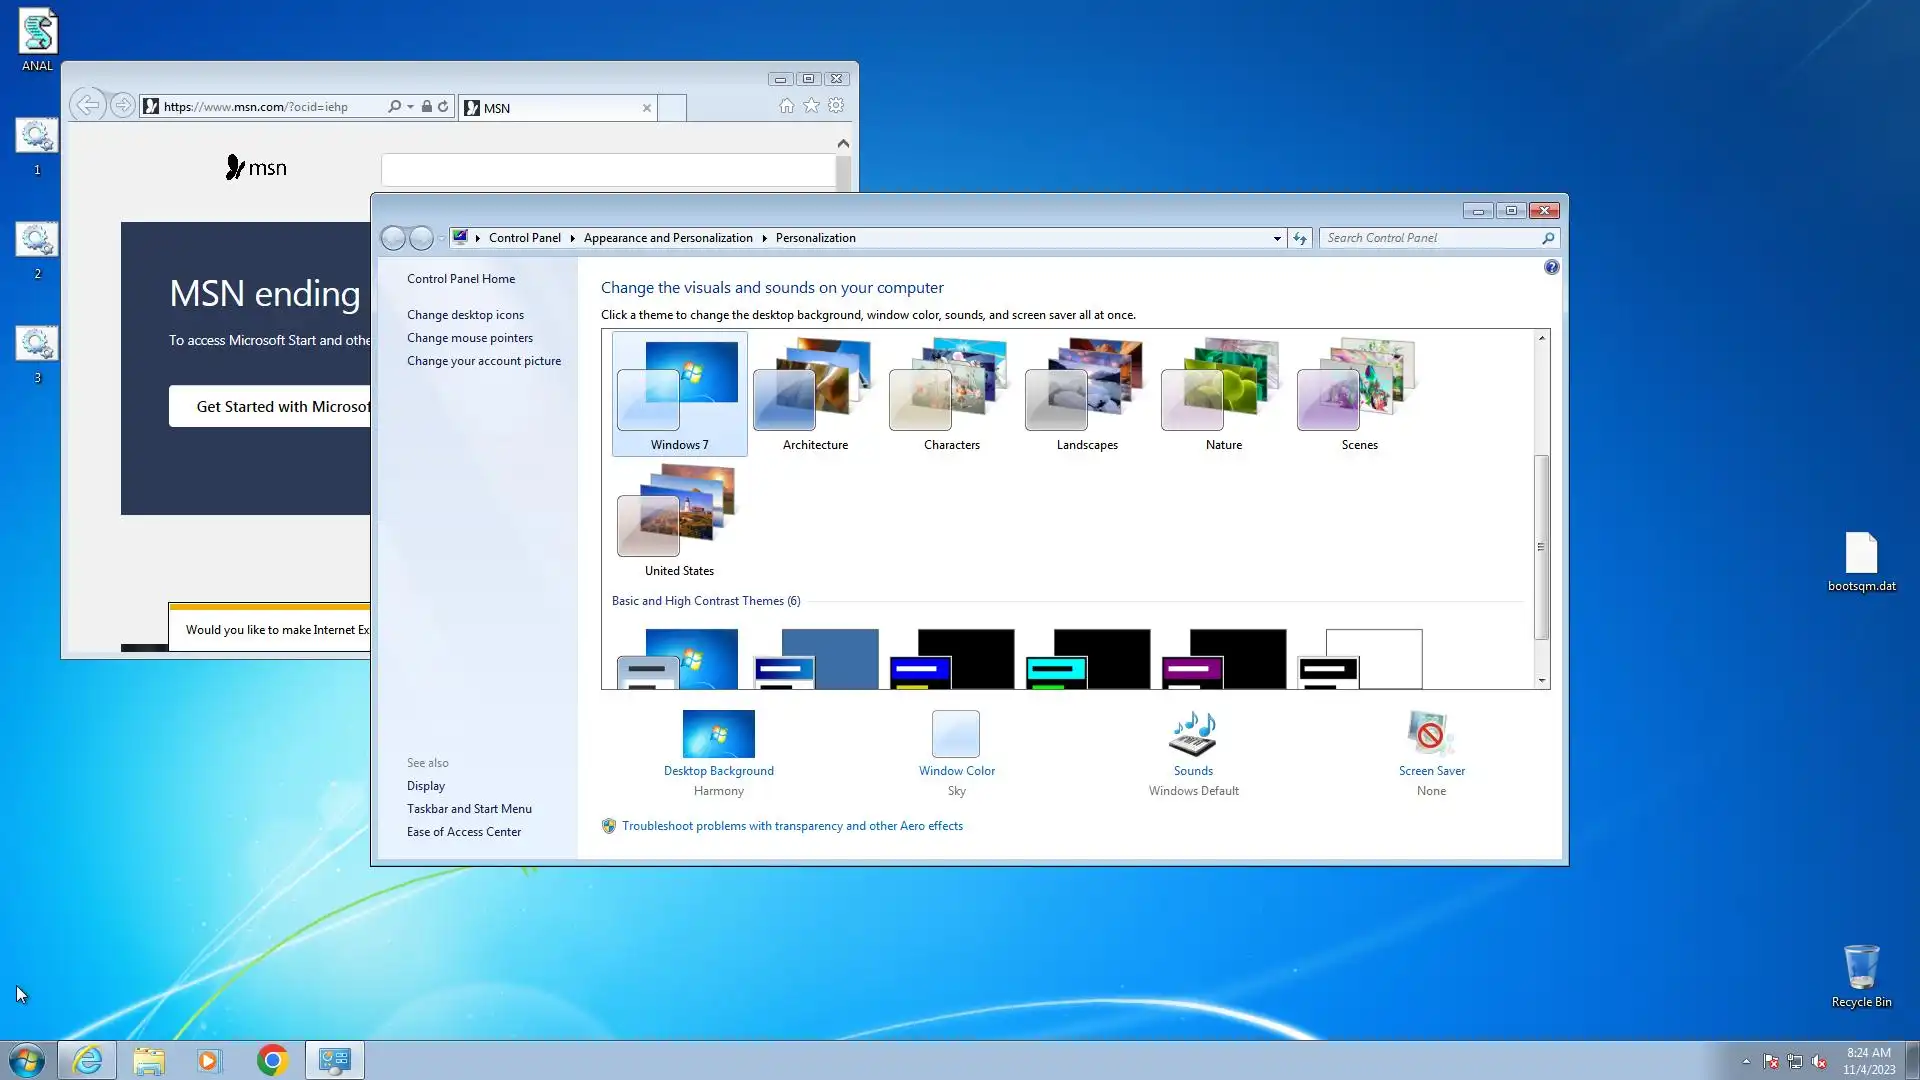The height and width of the screenshot is (1080, 1920).
Task: Open Screen Saver settings icon
Action: (x=1430, y=734)
